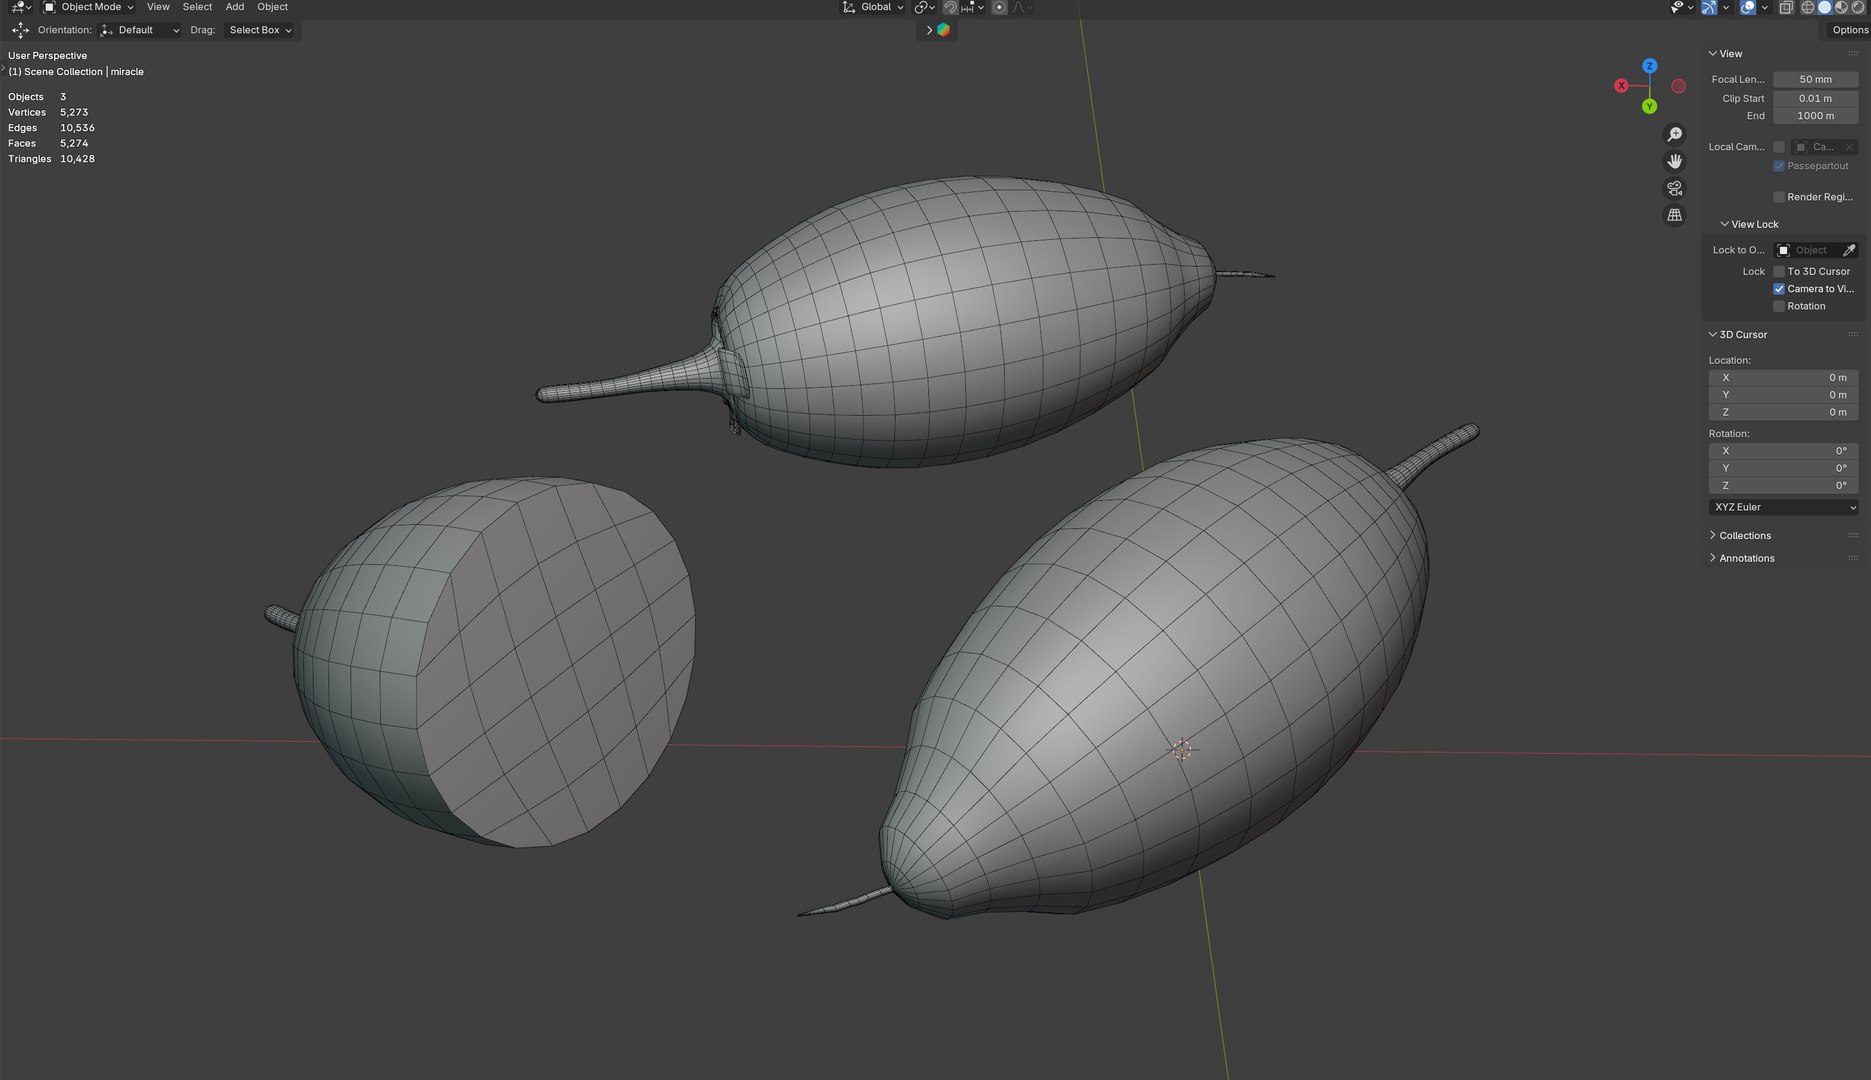This screenshot has width=1871, height=1080.
Task: Click the red X axis gizmo ball
Action: (1621, 86)
